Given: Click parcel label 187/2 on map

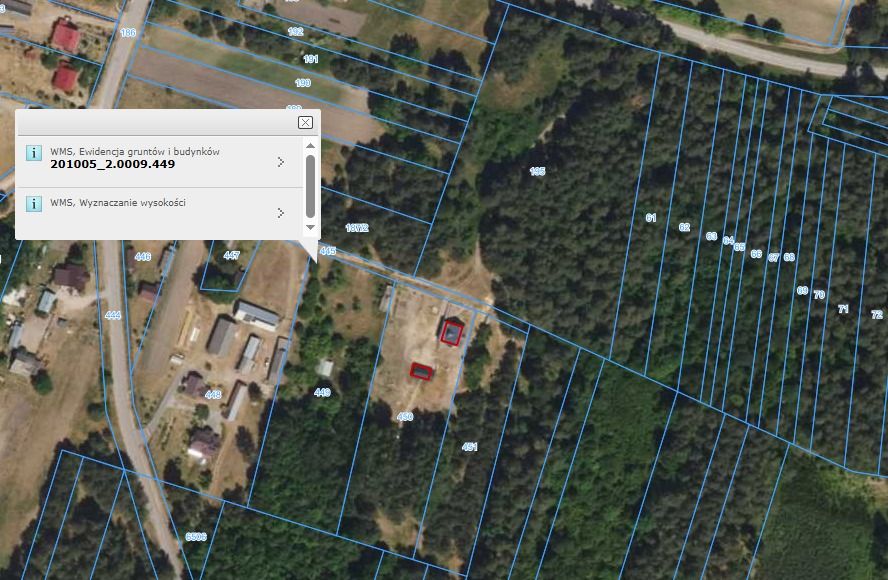Looking at the screenshot, I should (x=357, y=228).
